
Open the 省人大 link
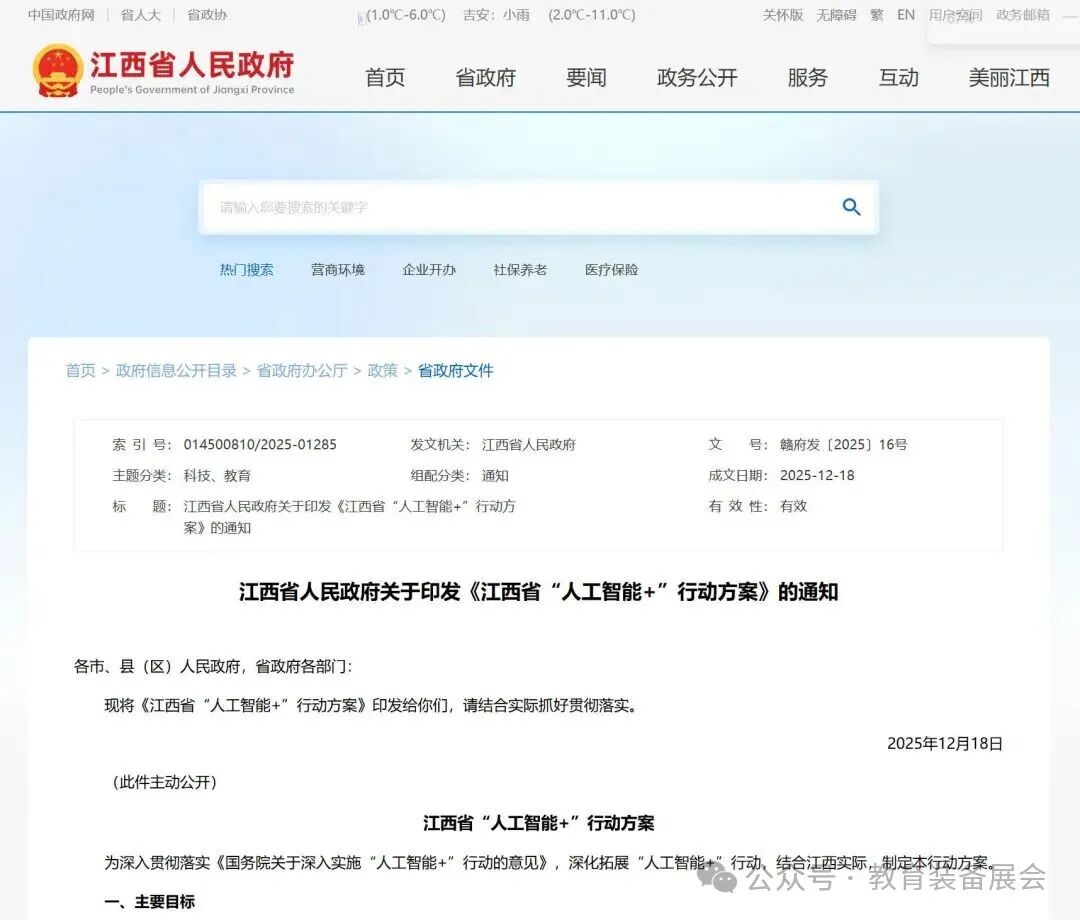click(x=139, y=14)
